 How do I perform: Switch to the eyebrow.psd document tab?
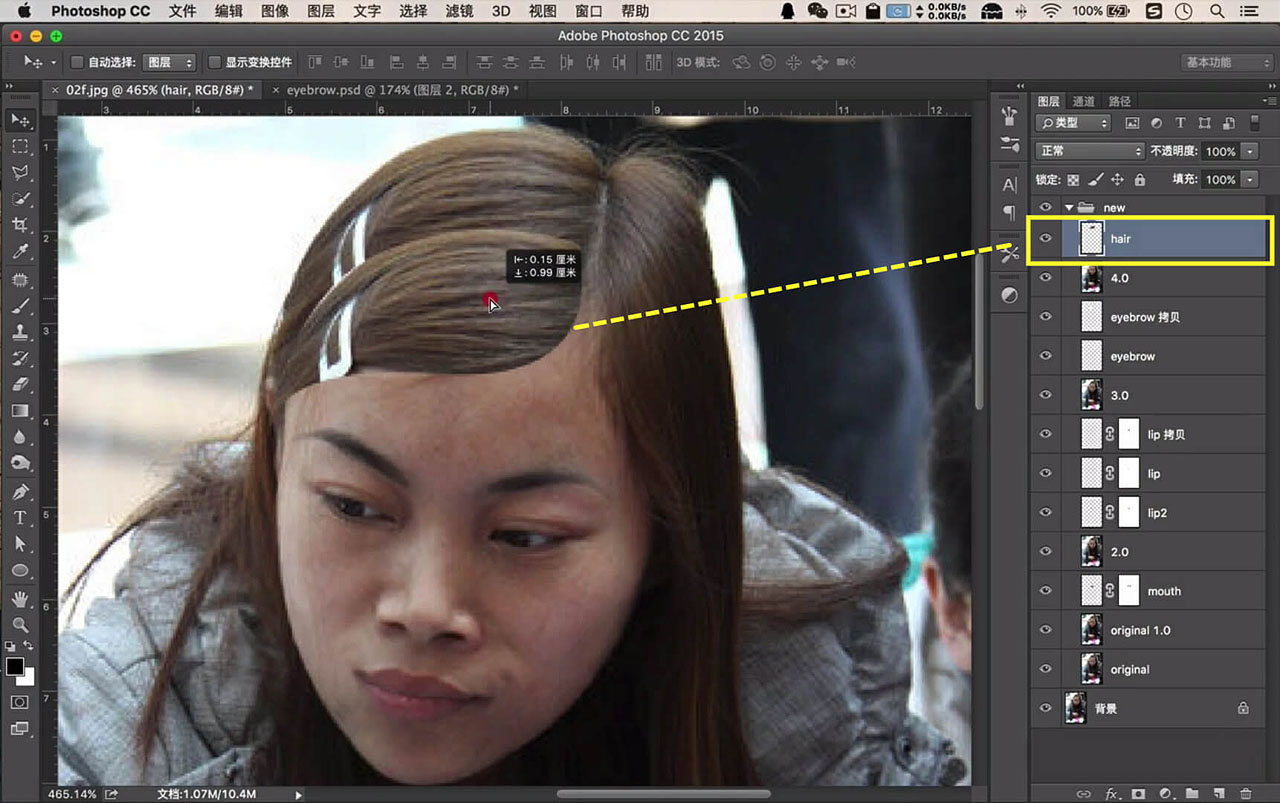[x=402, y=89]
